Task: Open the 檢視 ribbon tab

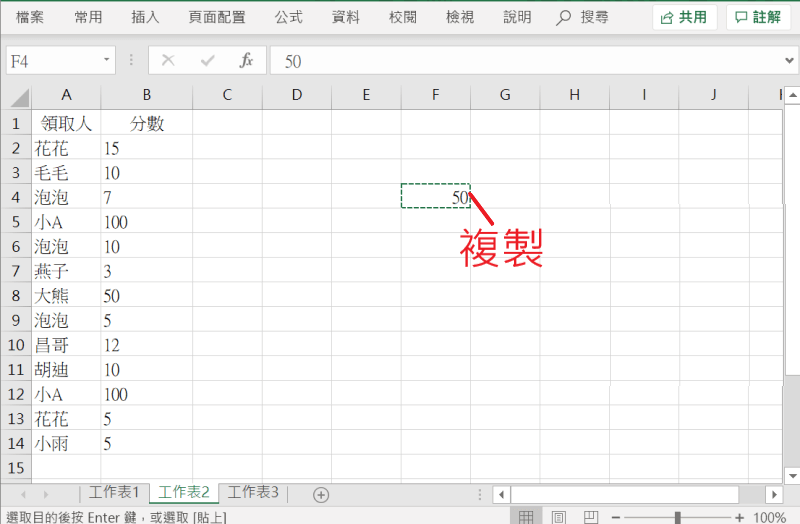Action: point(460,17)
